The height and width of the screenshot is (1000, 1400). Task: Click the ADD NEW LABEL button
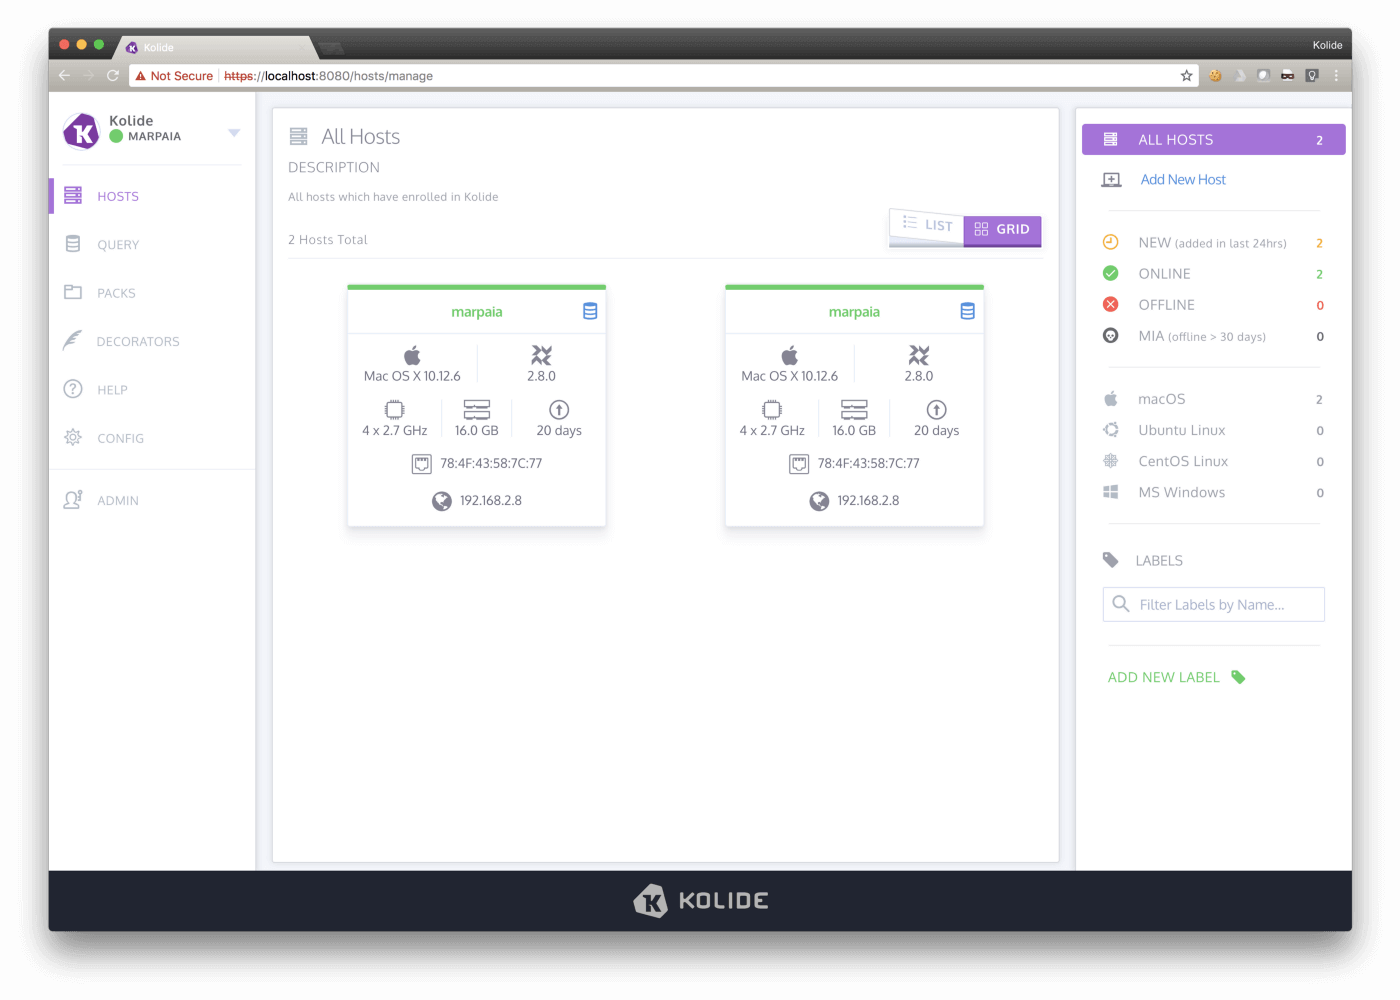point(1164,677)
